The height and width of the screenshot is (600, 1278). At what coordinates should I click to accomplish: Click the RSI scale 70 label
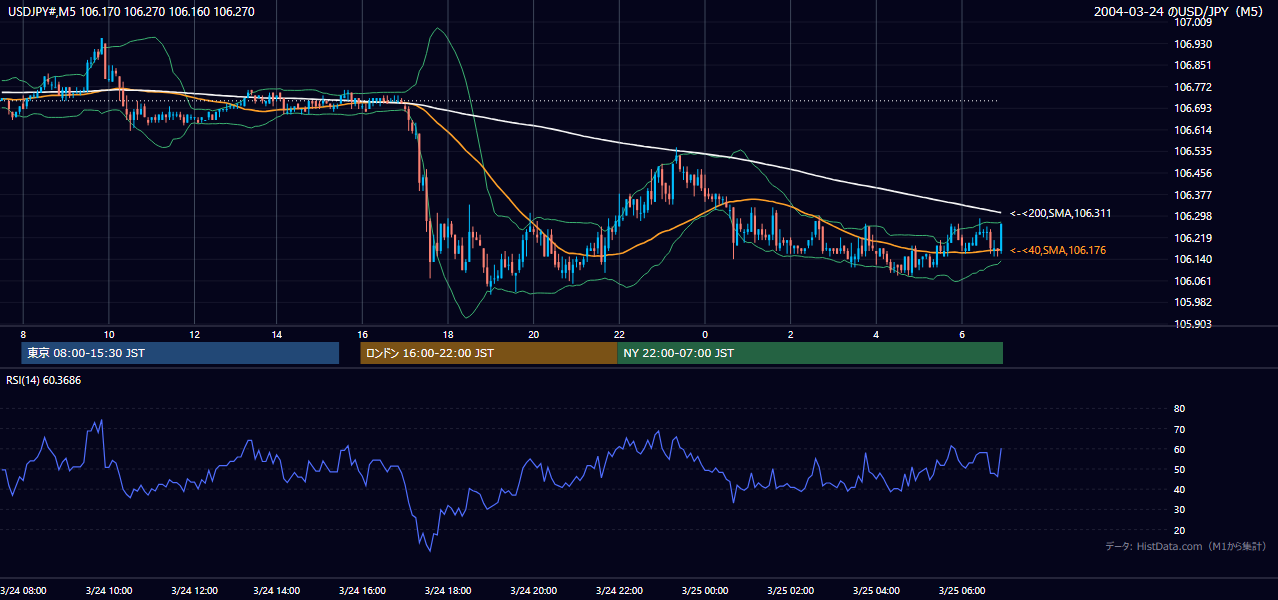pos(1180,429)
